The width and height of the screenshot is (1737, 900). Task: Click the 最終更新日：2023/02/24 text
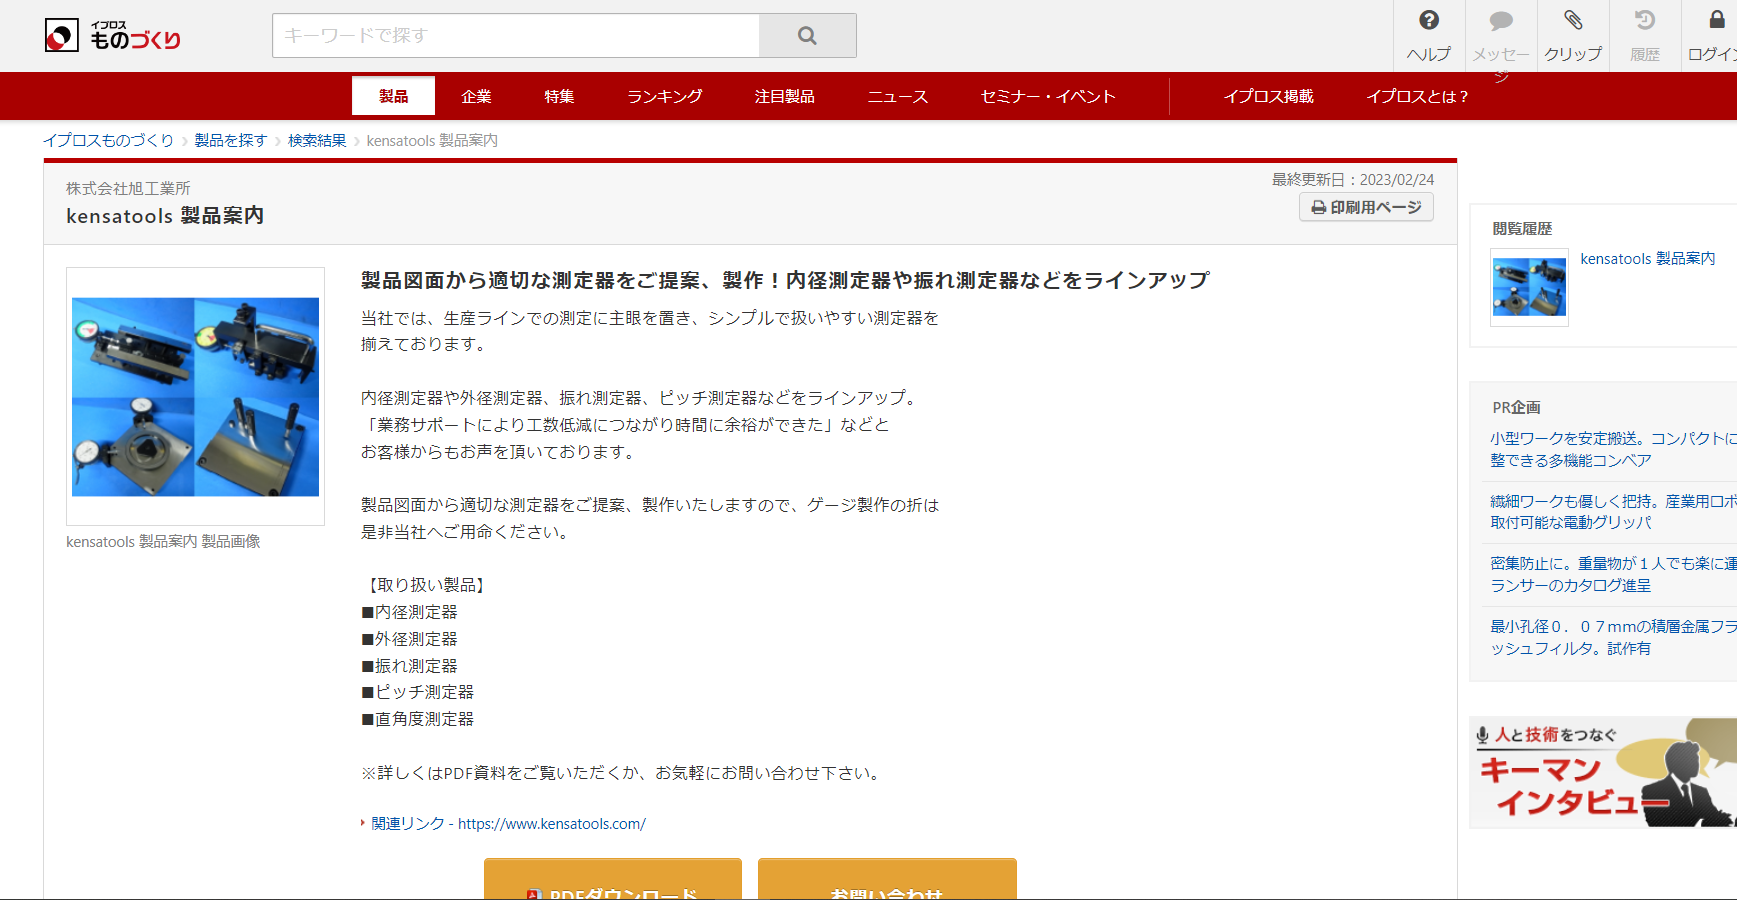coord(1353,179)
